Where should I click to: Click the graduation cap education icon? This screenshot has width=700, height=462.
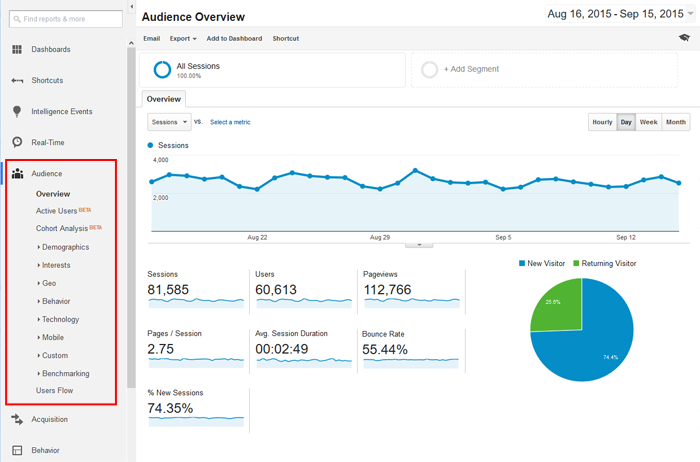[x=683, y=38]
